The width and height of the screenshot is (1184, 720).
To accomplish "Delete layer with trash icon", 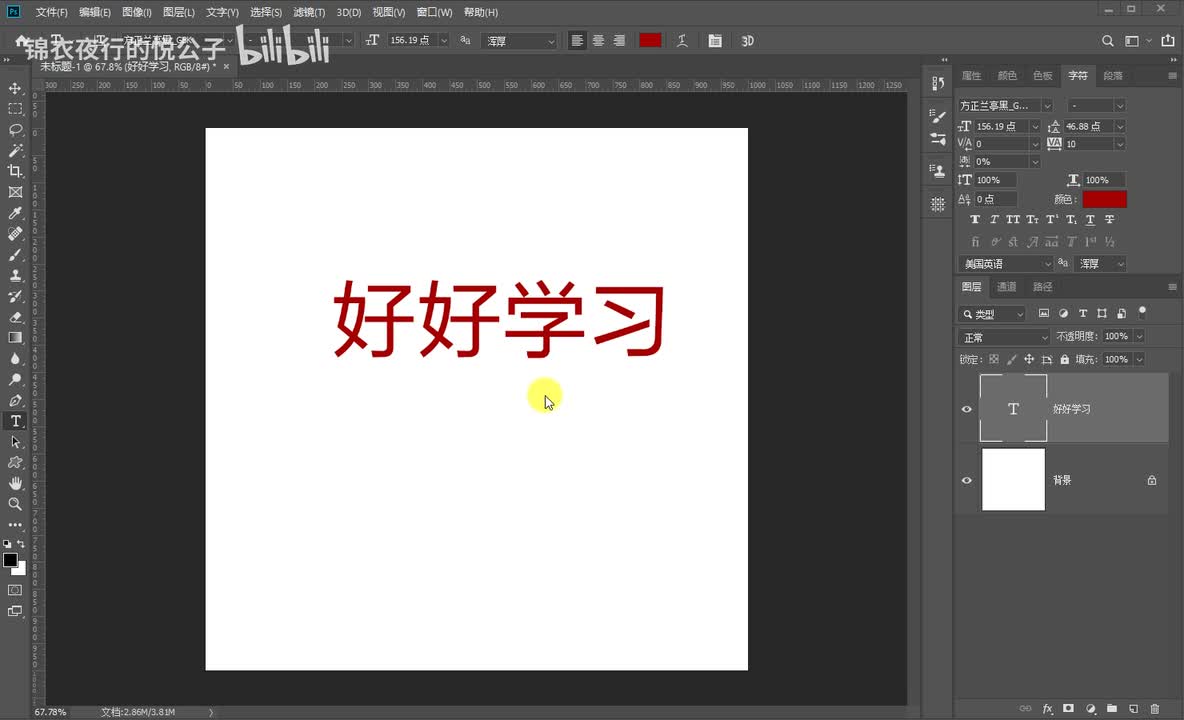I will coord(1155,709).
